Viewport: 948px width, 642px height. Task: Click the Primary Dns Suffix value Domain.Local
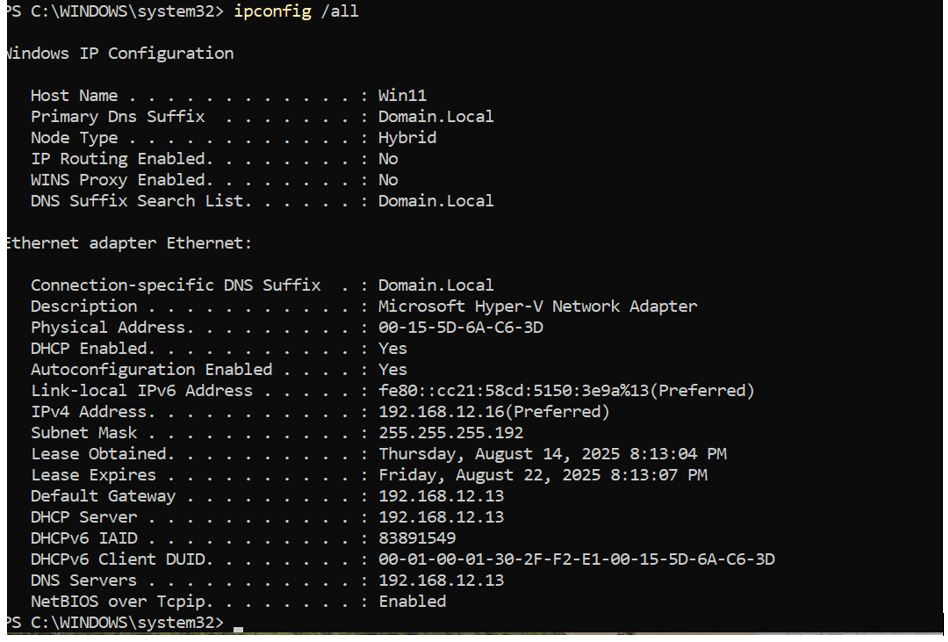[435, 117]
